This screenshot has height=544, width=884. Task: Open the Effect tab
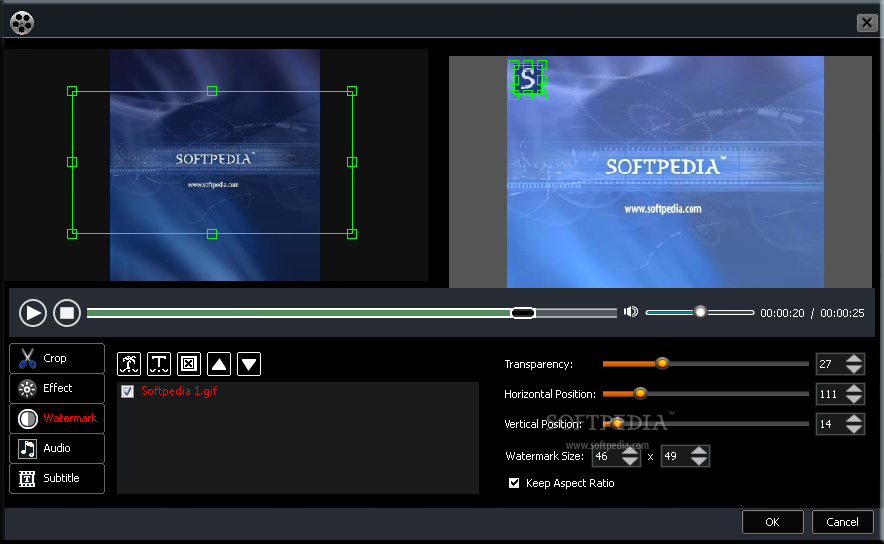click(57, 388)
